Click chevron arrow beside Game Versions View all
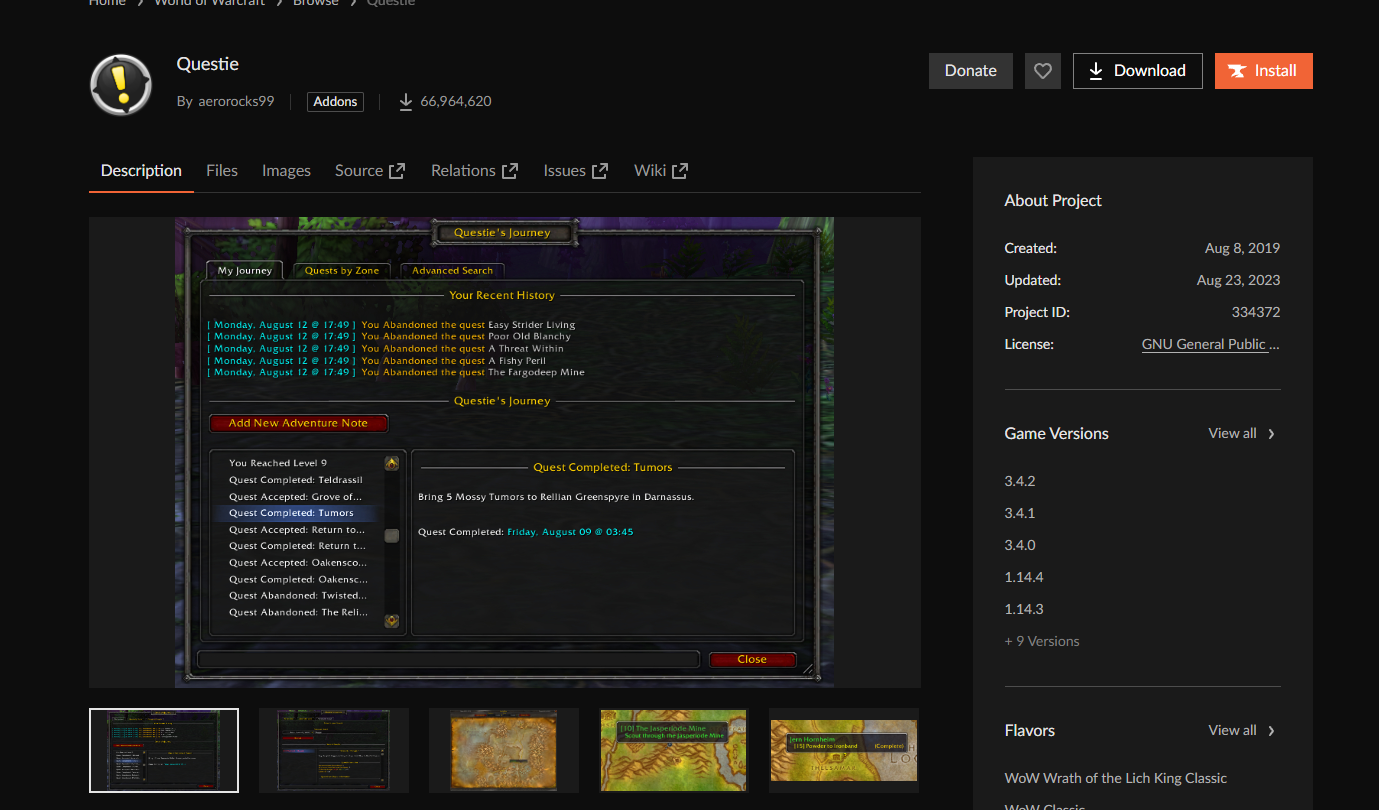This screenshot has height=810, width=1379. coord(1271,434)
